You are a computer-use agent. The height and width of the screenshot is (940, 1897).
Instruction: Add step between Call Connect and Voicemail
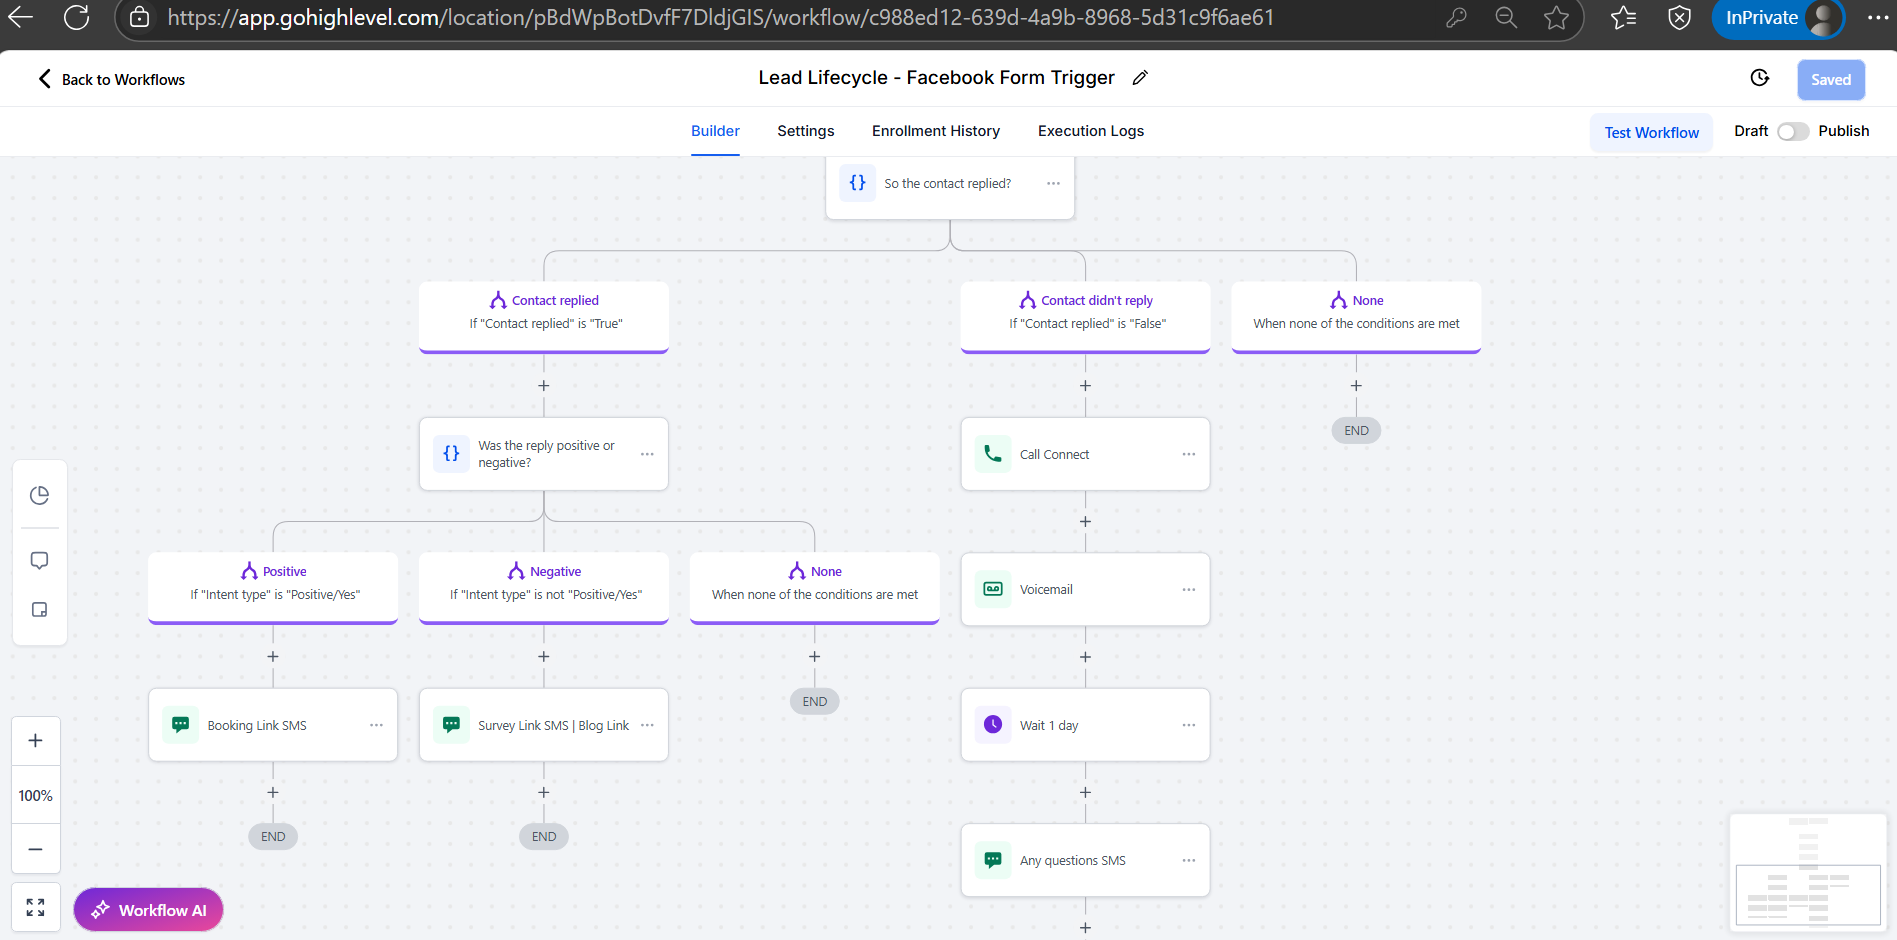point(1085,521)
